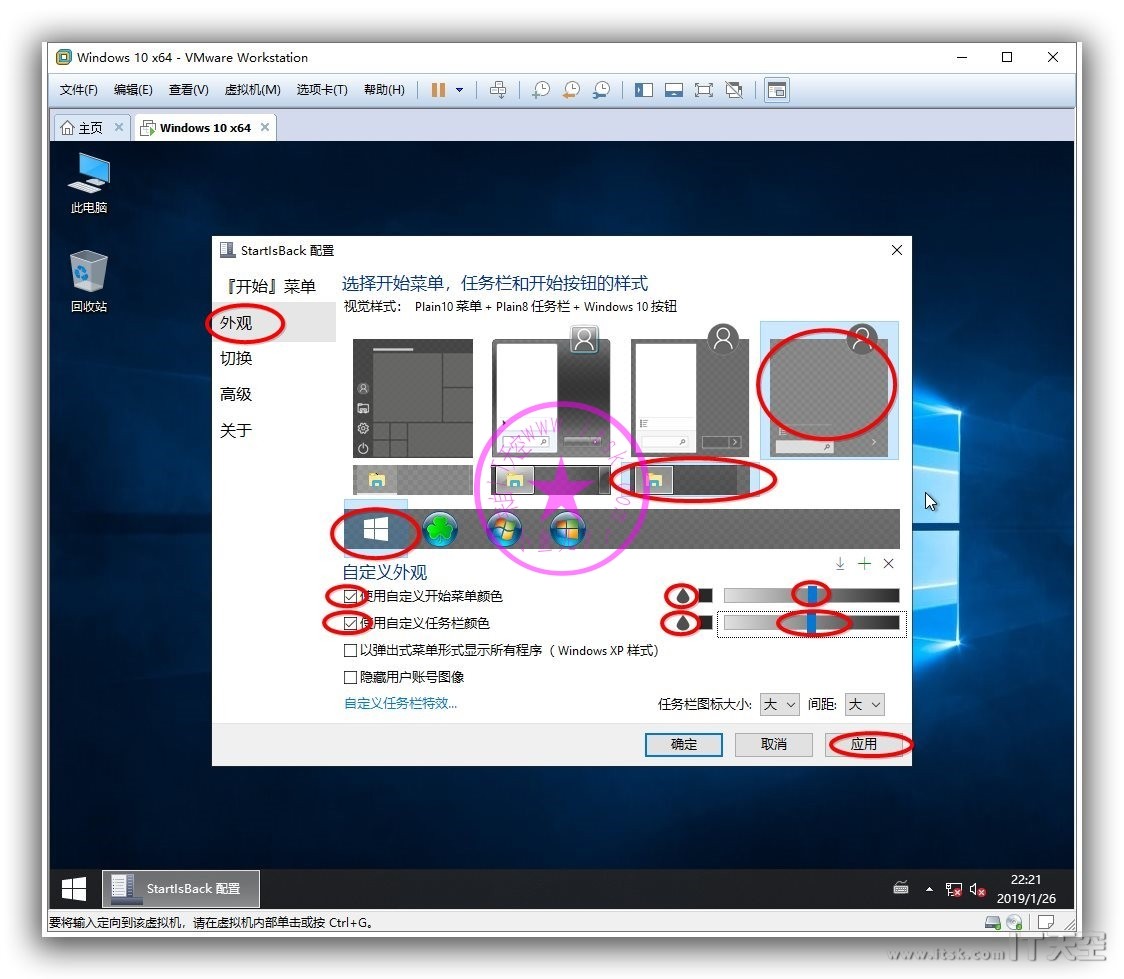Choose the fourth Plain10 start menu style
This screenshot has width=1124, height=979.
coord(829,391)
